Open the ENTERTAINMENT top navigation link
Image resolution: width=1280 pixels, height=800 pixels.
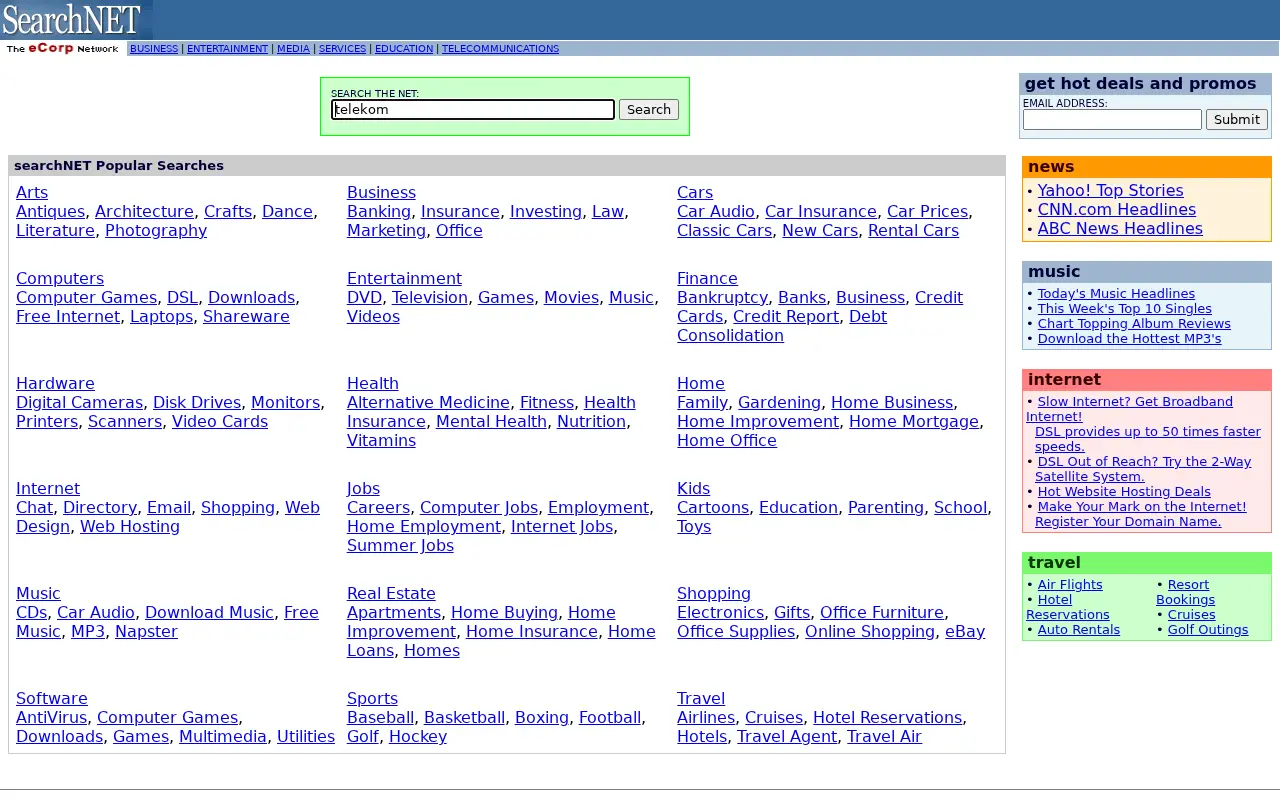(227, 49)
